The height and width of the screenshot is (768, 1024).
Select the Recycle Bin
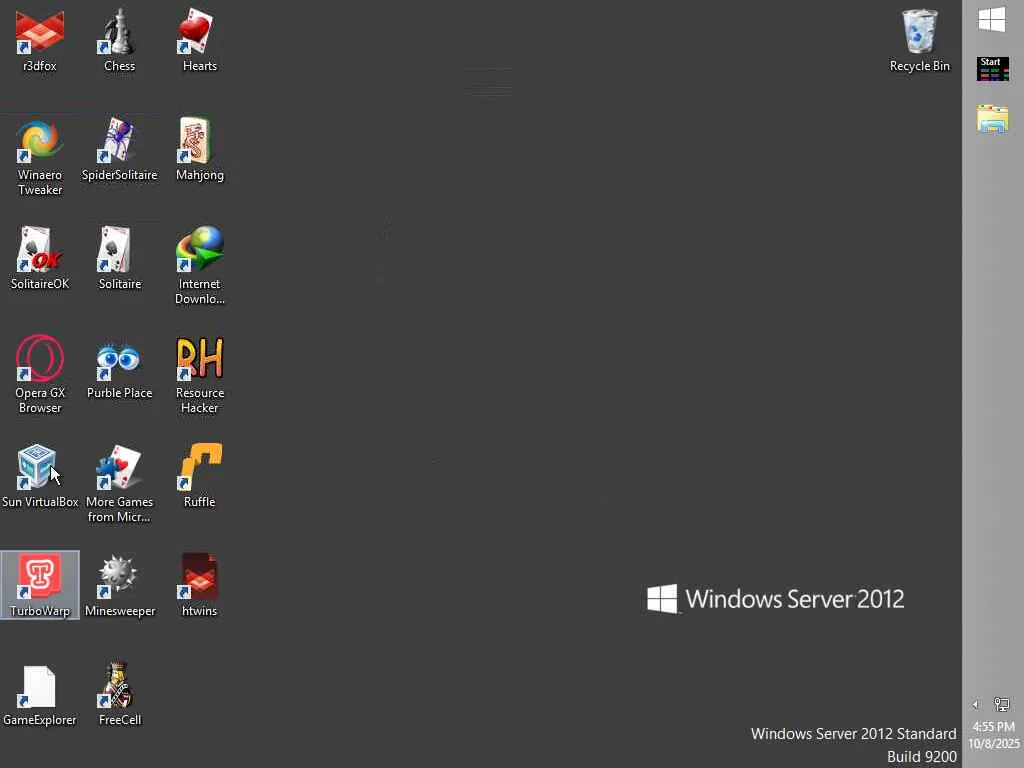920,40
